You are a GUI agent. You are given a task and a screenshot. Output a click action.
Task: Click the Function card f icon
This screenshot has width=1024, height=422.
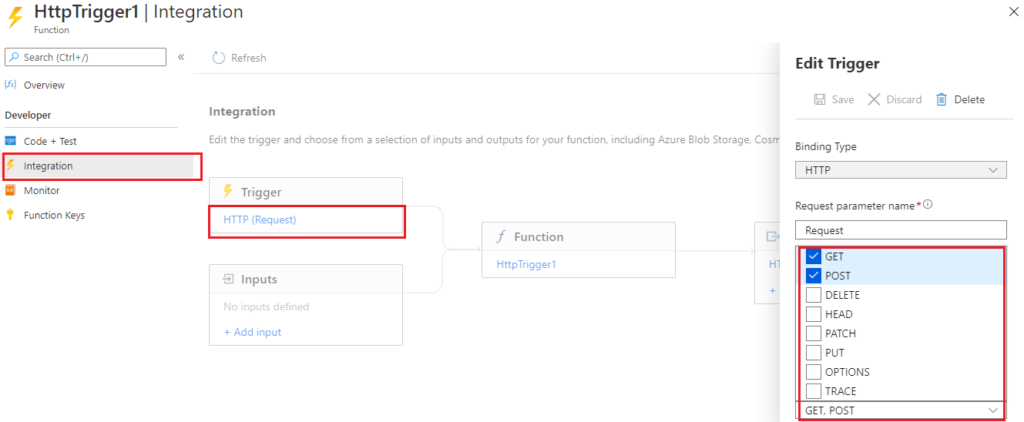tap(501, 236)
